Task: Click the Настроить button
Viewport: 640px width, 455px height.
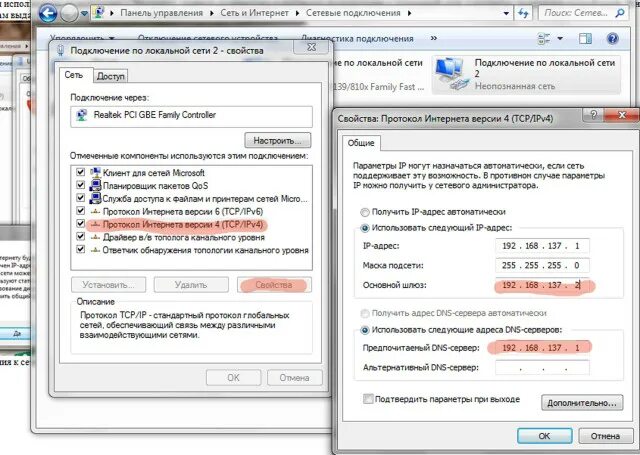Action: [278, 140]
